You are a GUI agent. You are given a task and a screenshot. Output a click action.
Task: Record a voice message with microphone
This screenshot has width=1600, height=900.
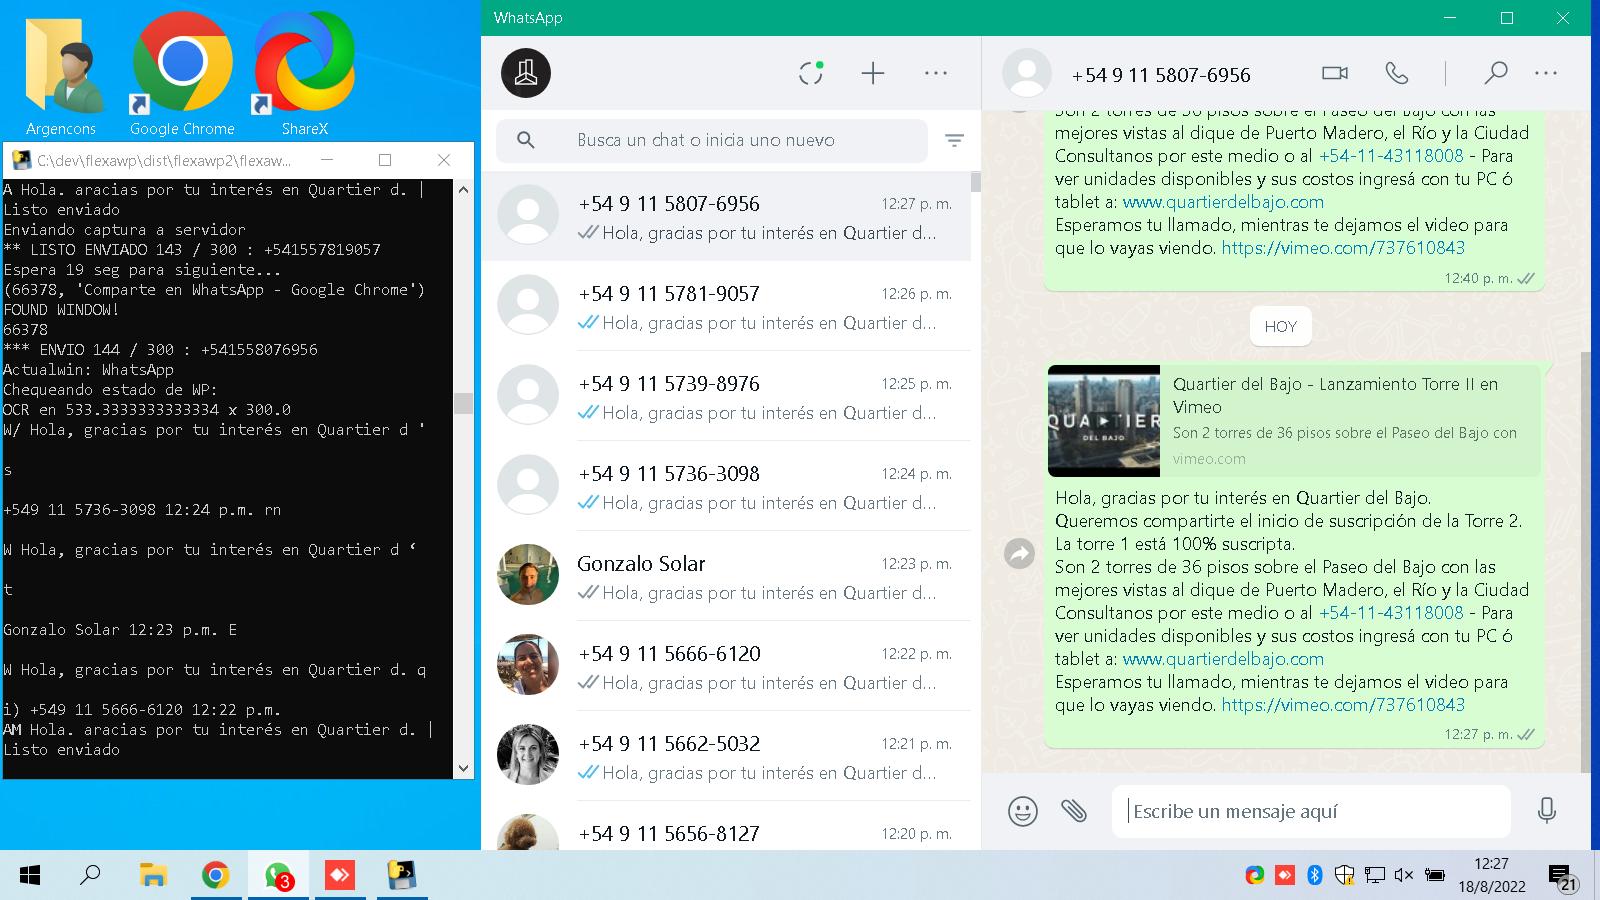point(1546,810)
